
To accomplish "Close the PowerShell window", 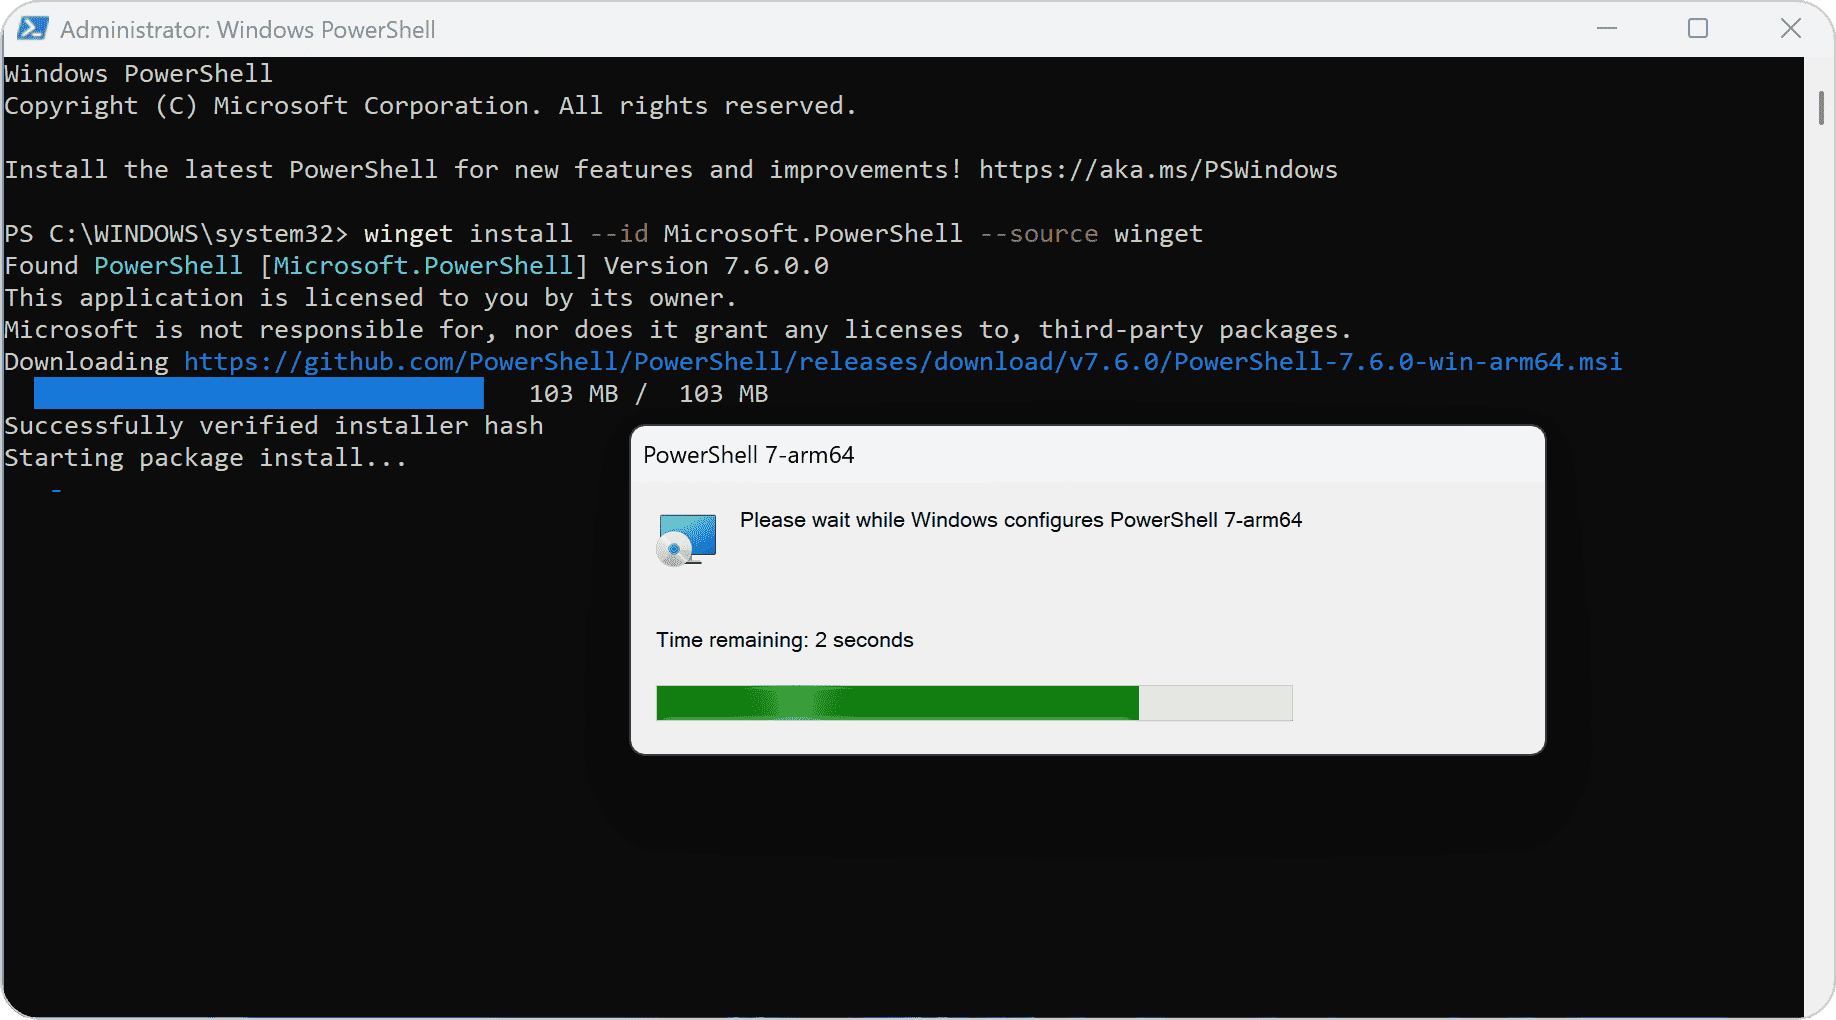I will click(1790, 28).
